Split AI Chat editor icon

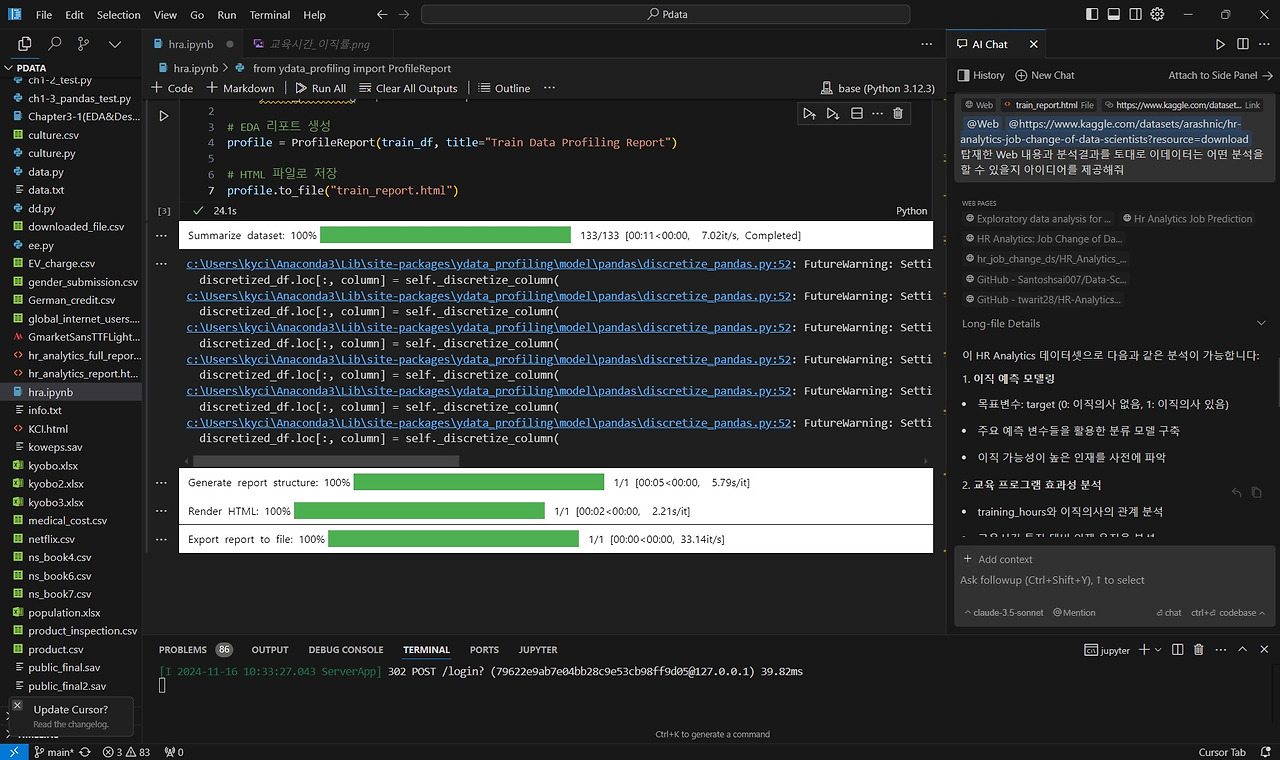1242,44
